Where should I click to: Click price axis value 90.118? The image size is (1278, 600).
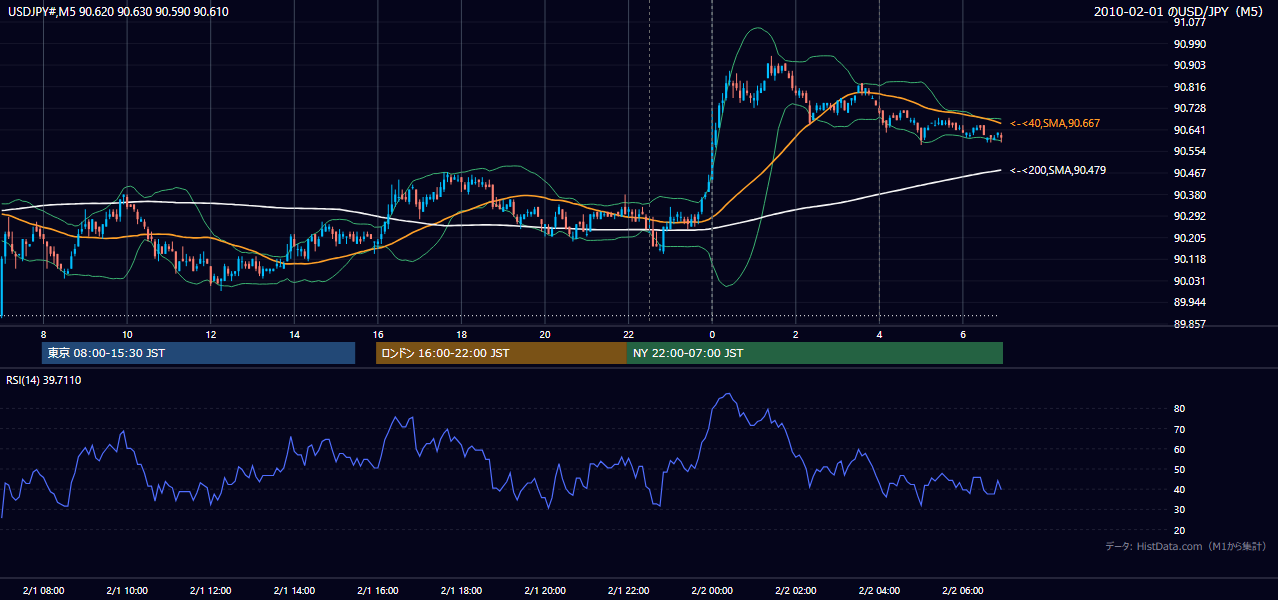click(1189, 259)
